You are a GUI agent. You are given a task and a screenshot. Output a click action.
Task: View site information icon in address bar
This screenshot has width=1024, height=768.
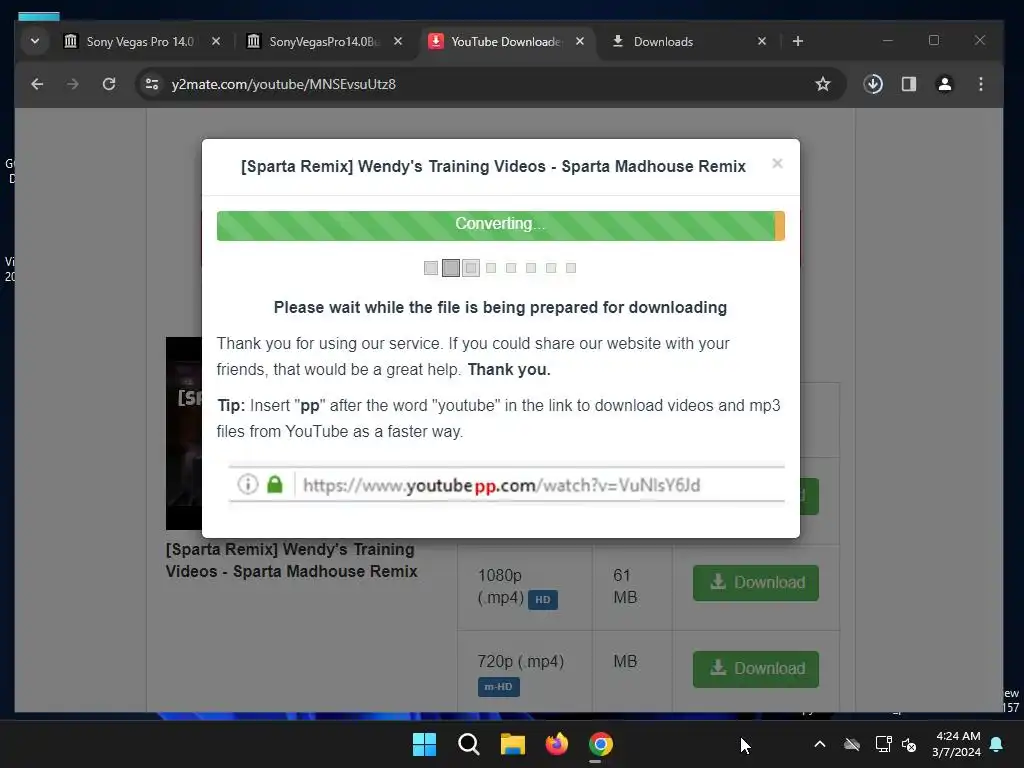click(x=152, y=84)
